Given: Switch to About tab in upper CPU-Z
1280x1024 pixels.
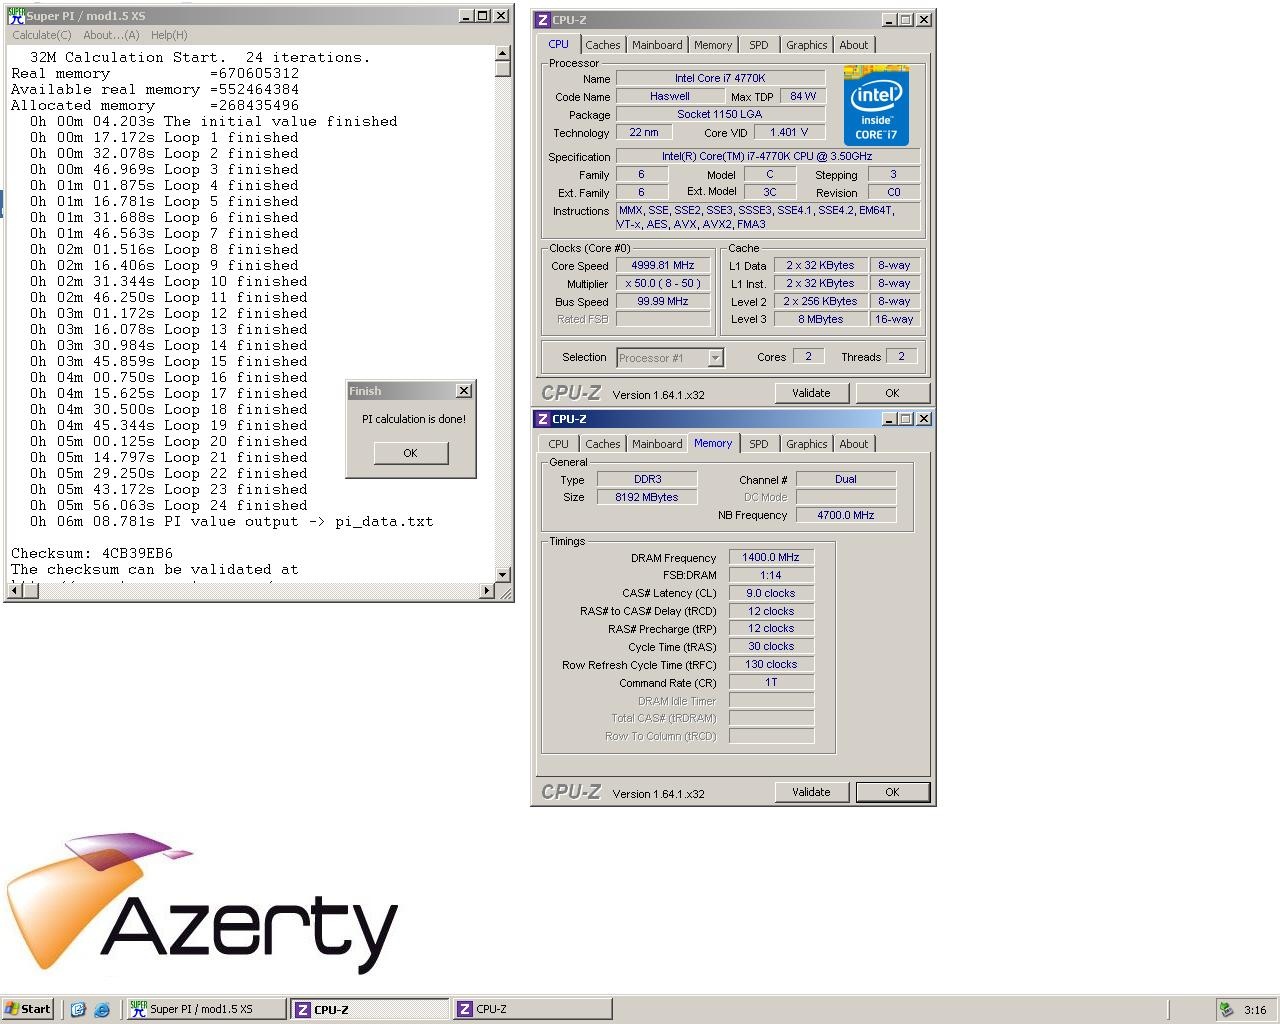Looking at the screenshot, I should 853,45.
